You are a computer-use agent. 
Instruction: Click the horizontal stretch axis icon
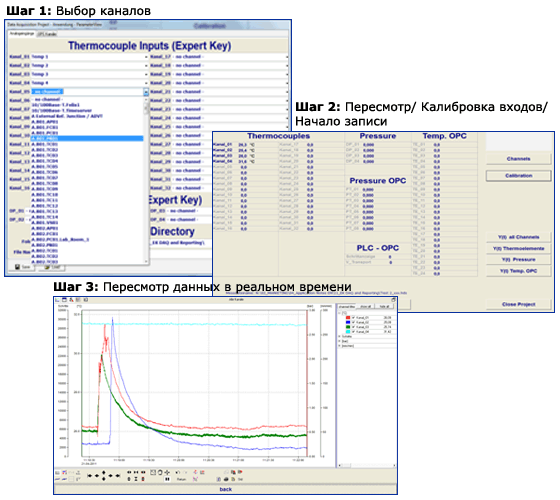click(129, 472)
